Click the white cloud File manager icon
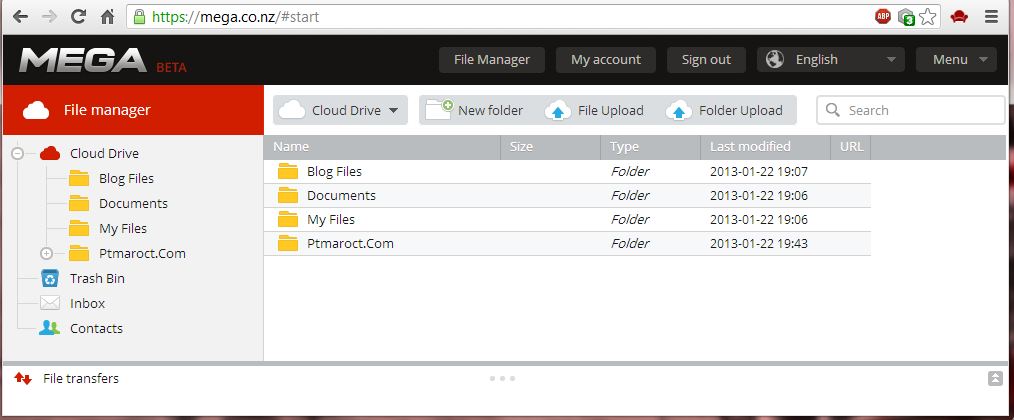The image size is (1014, 420). pos(36,111)
